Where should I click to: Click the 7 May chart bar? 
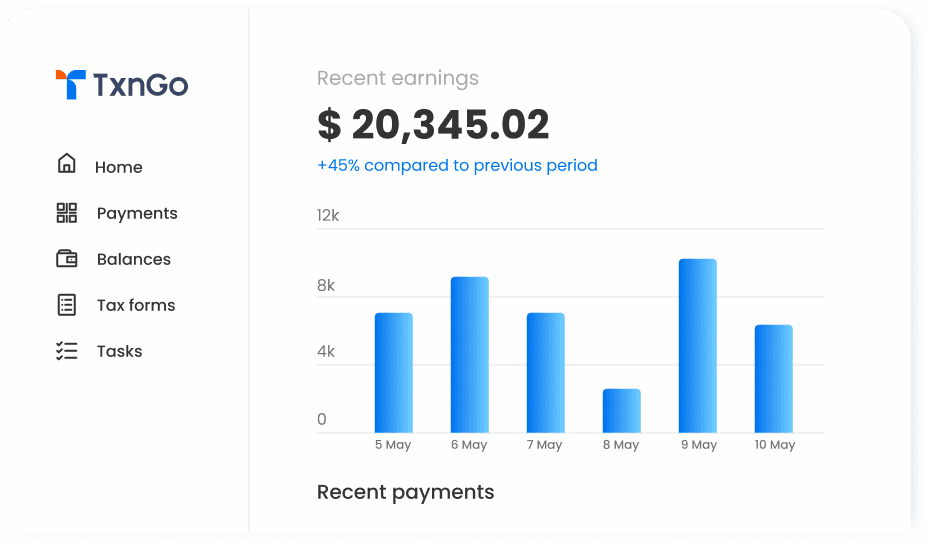546,373
